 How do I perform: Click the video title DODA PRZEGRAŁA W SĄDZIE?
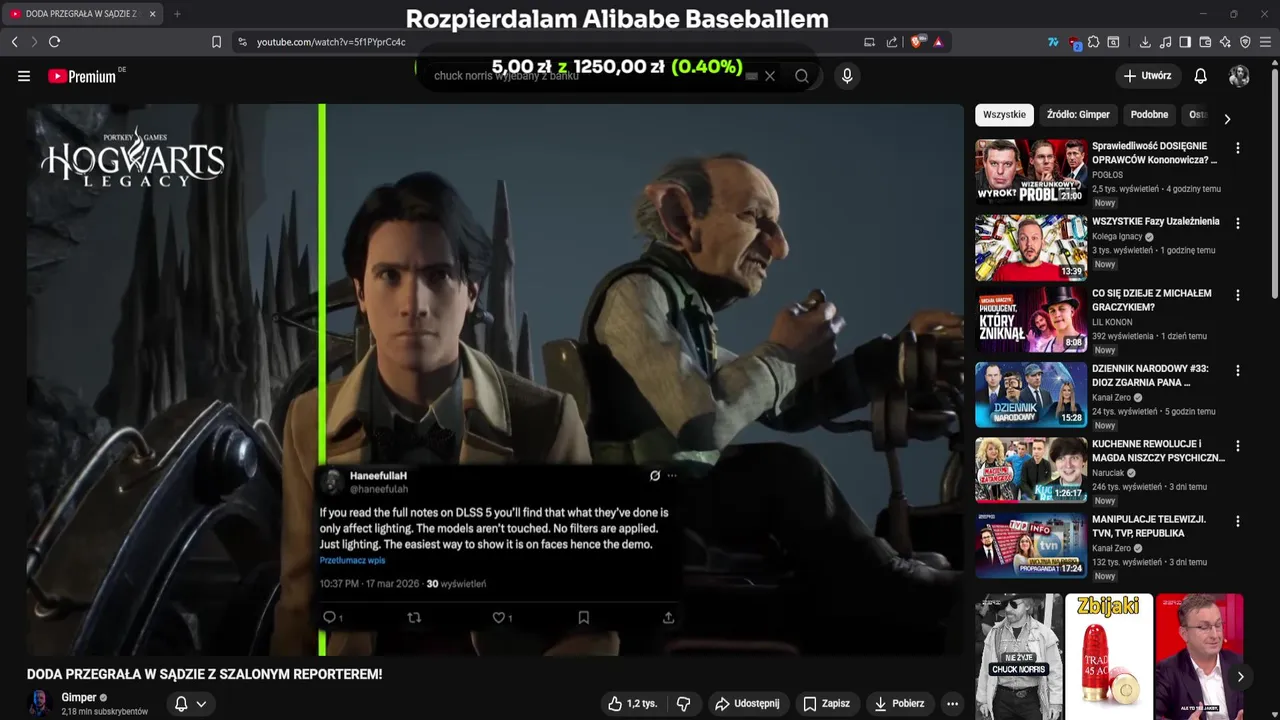205,675
